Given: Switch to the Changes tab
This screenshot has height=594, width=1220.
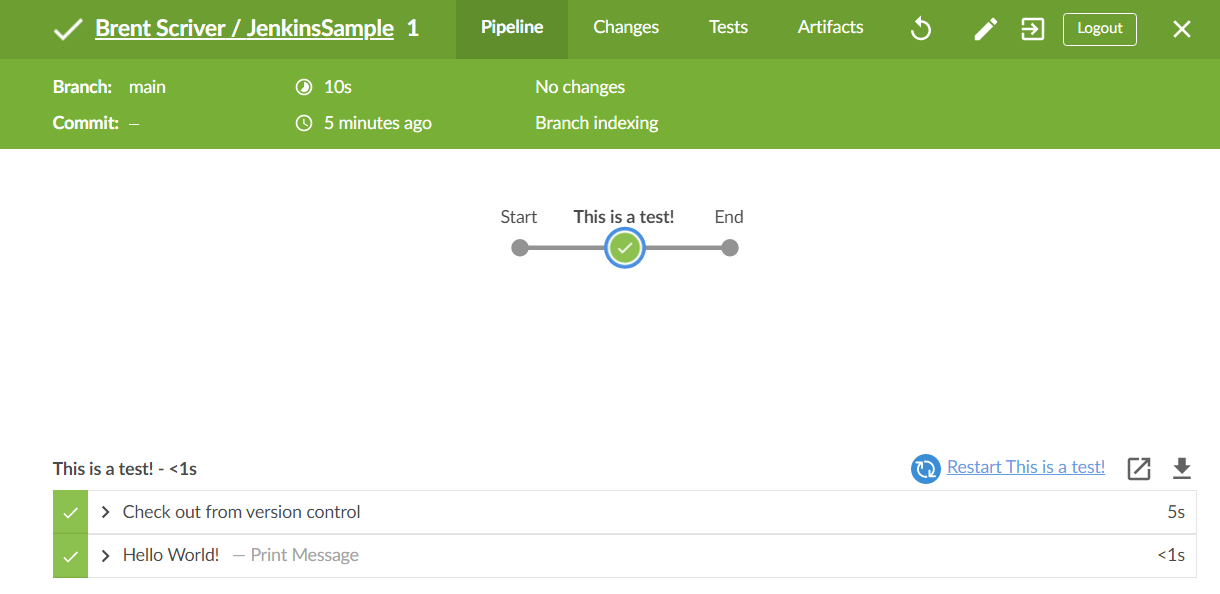Looking at the screenshot, I should 626,28.
